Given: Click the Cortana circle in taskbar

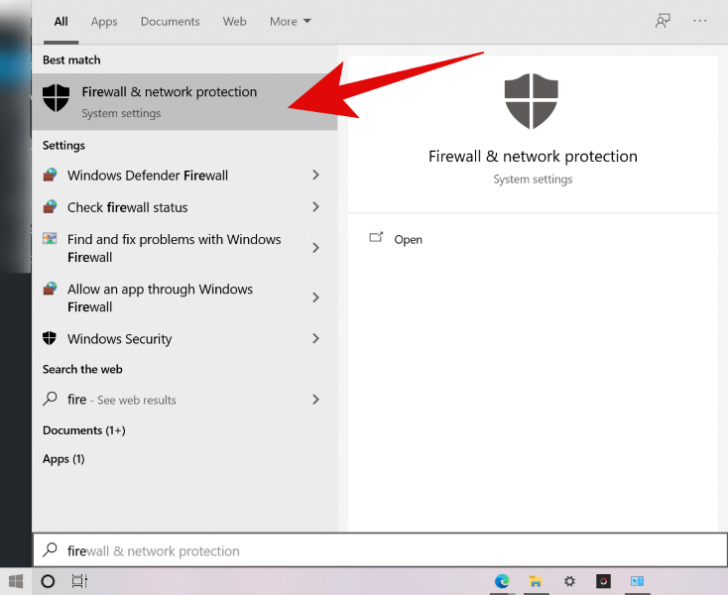Looking at the screenshot, I should pos(48,581).
